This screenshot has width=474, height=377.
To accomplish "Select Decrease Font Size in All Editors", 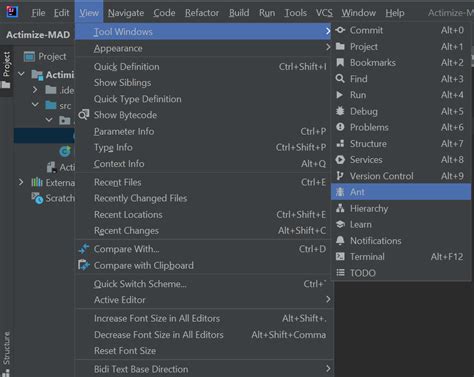I will click(x=203, y=335).
